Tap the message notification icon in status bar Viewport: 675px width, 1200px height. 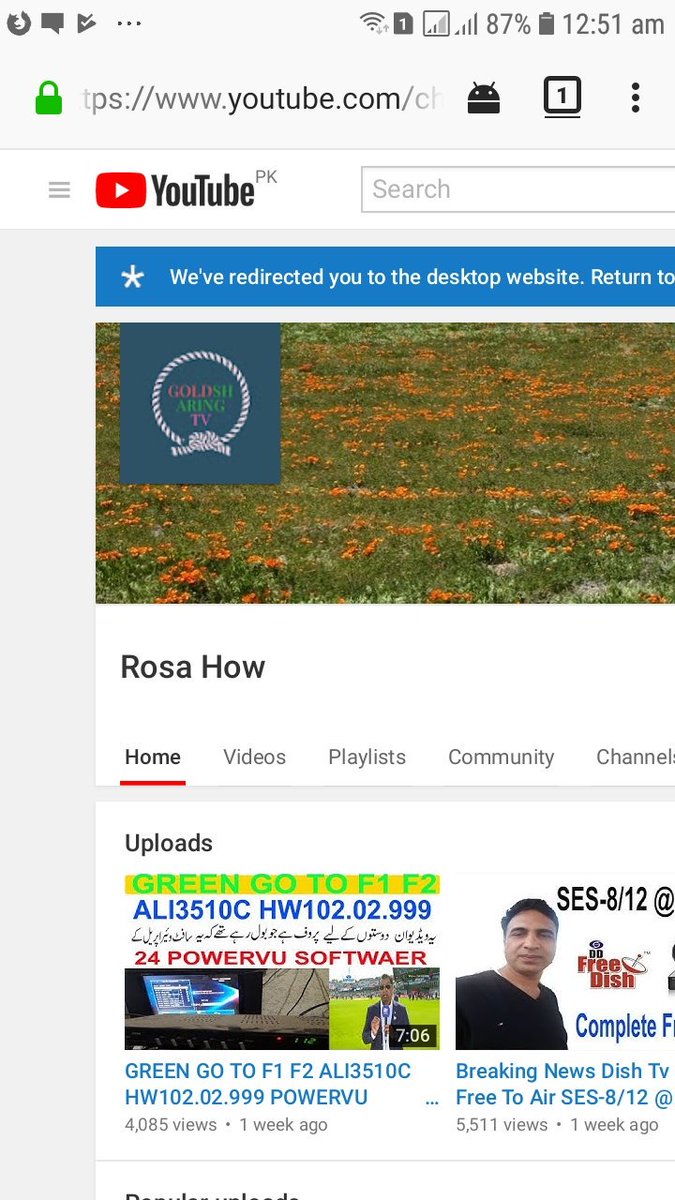[x=52, y=23]
